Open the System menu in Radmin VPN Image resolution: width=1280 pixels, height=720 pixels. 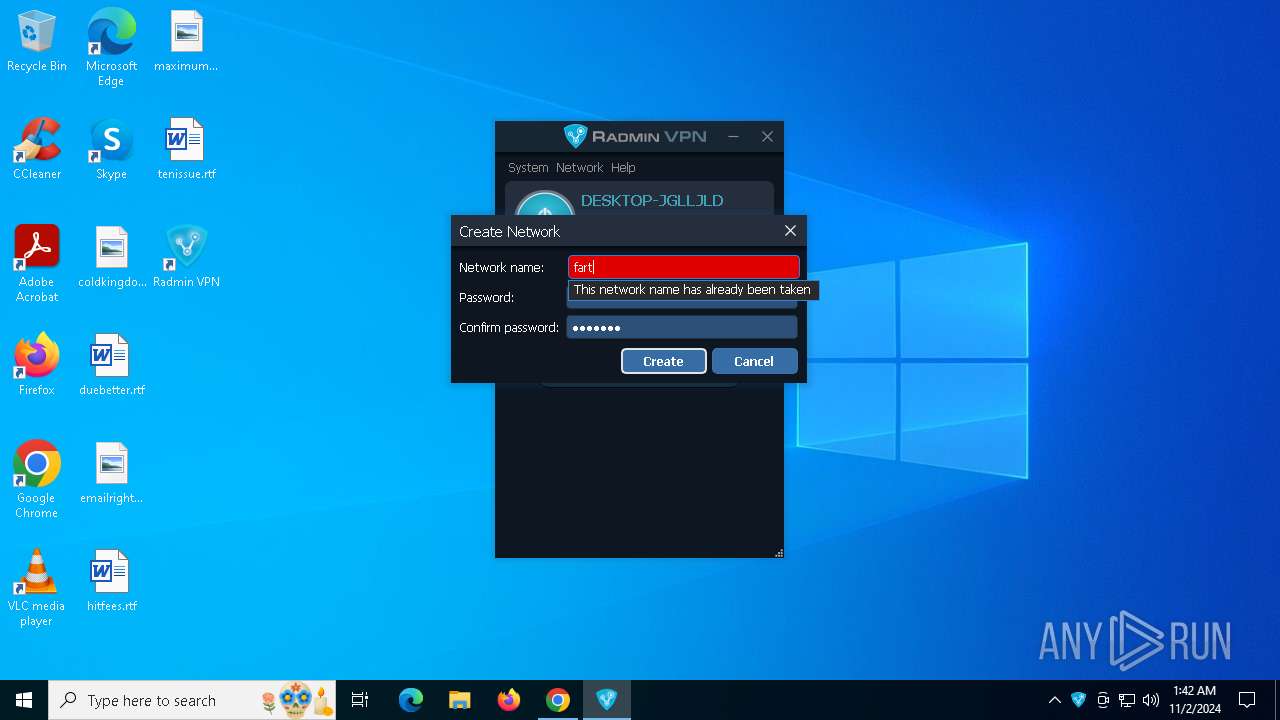tap(528, 167)
